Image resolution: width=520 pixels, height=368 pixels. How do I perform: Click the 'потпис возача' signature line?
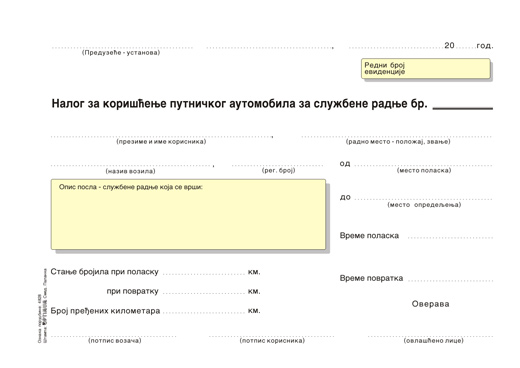point(113,336)
